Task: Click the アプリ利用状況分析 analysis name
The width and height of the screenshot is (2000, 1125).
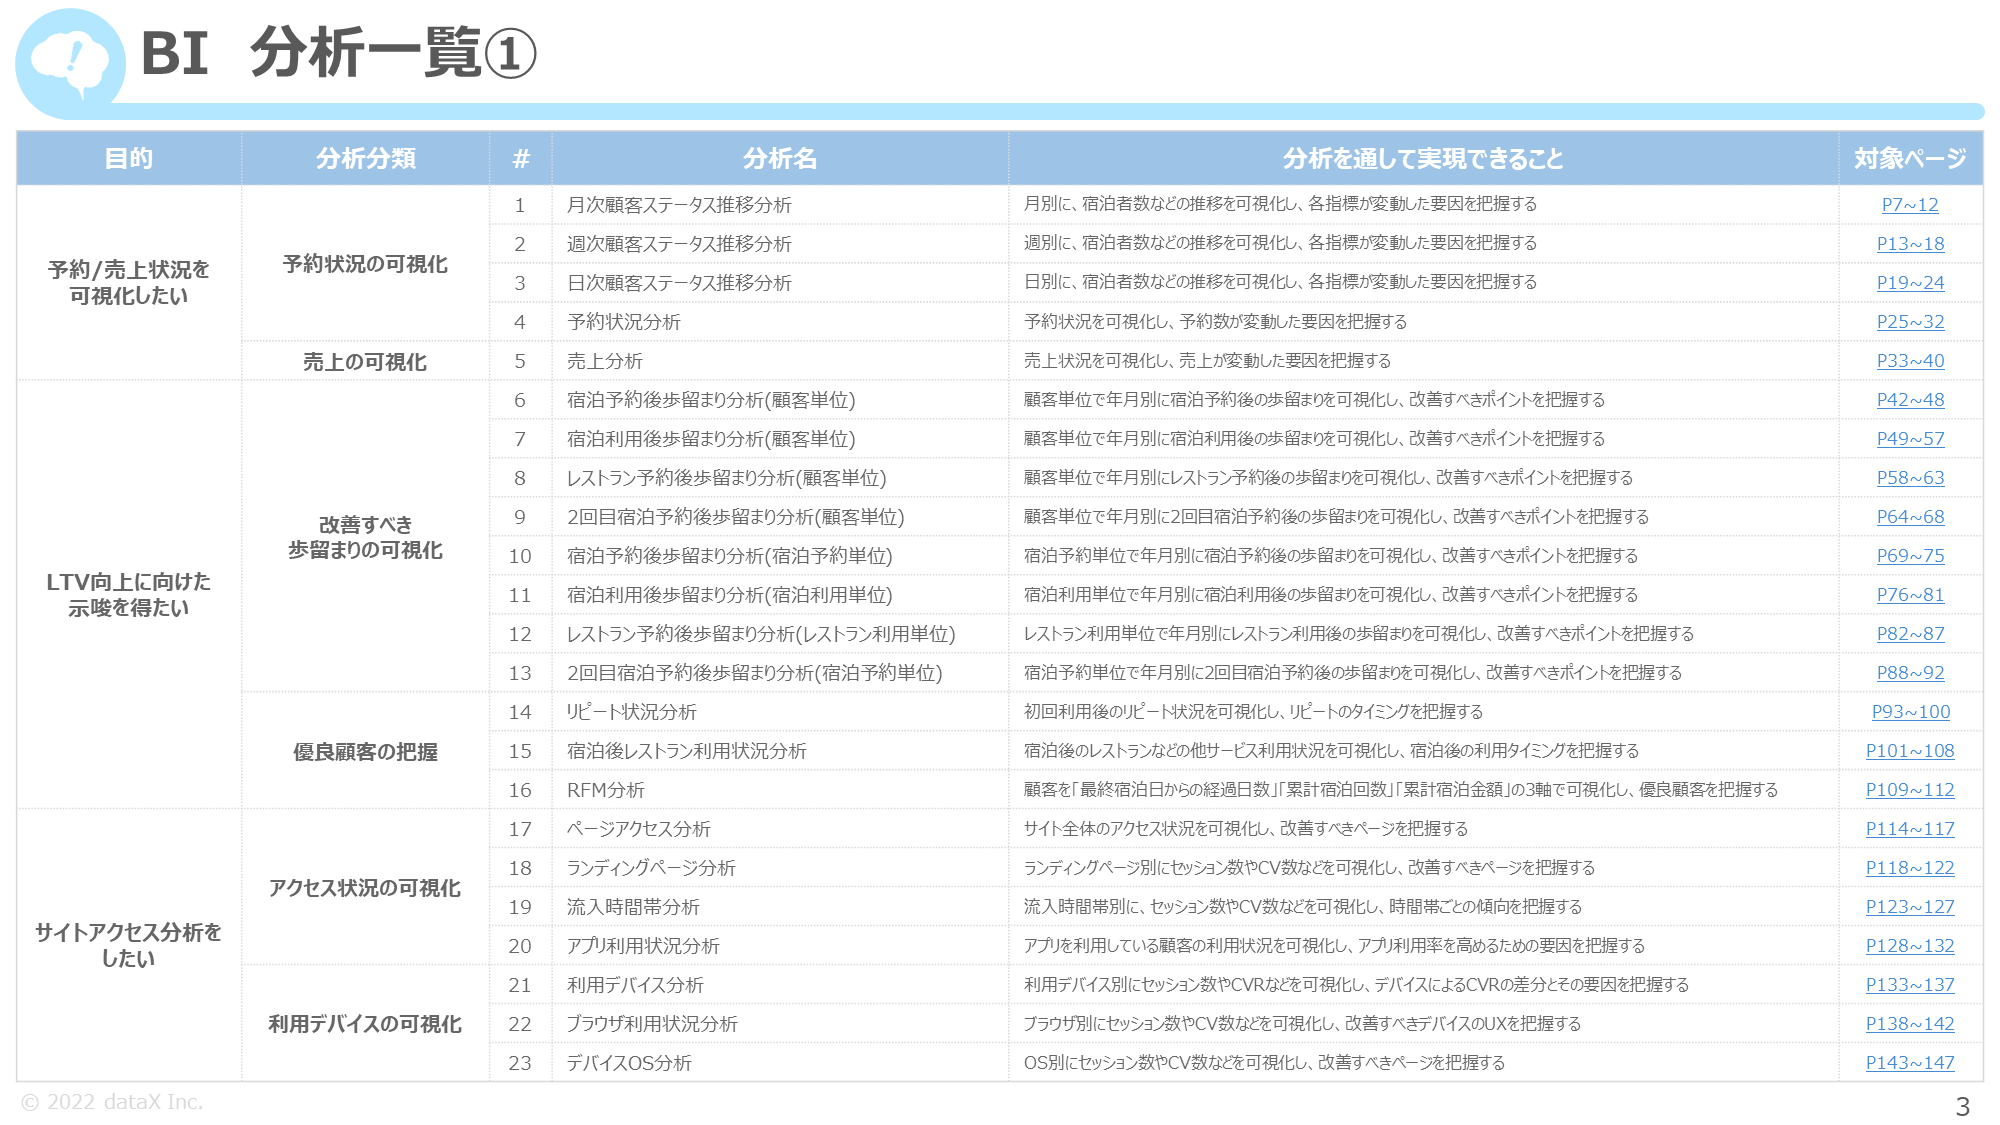Action: tap(643, 946)
